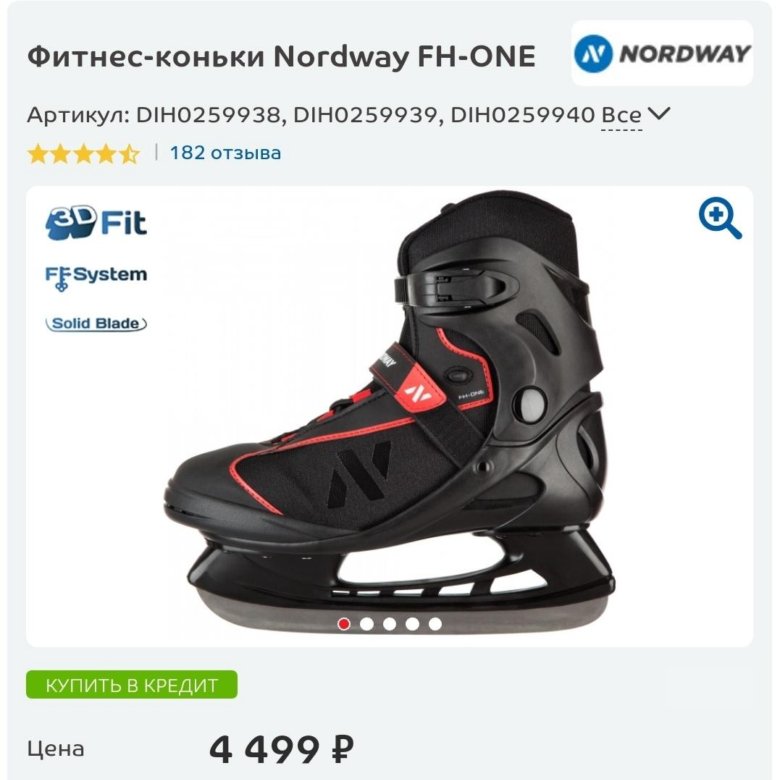The height and width of the screenshot is (780, 780).
Task: Select the fifth image carousel dot
Action: coord(435,624)
